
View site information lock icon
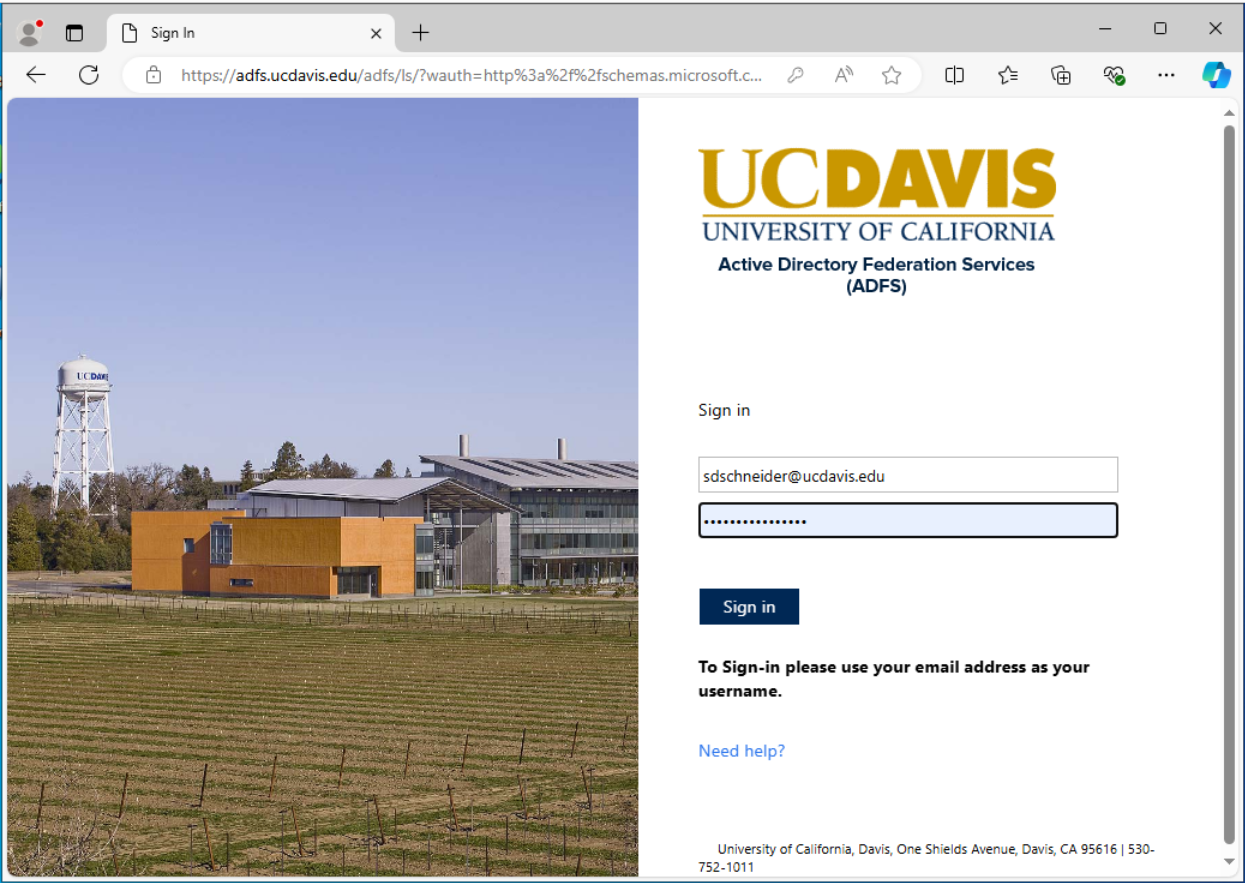[x=153, y=75]
